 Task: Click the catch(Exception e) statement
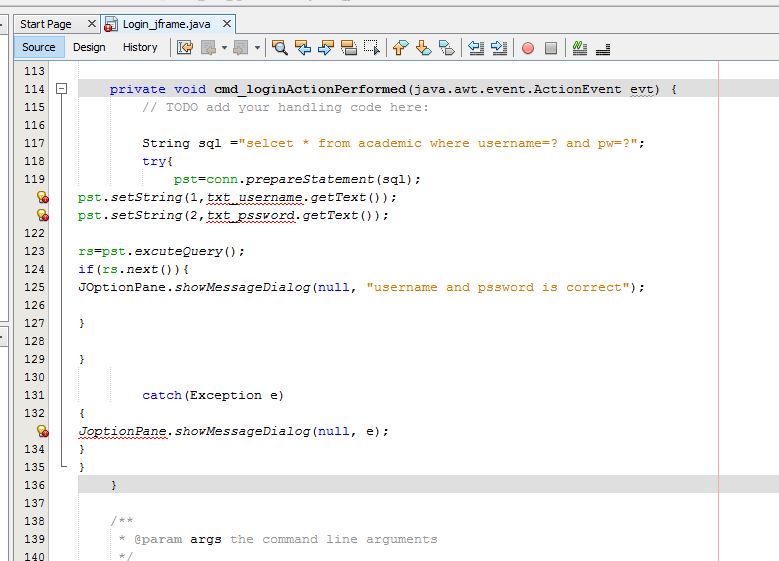(x=213, y=396)
